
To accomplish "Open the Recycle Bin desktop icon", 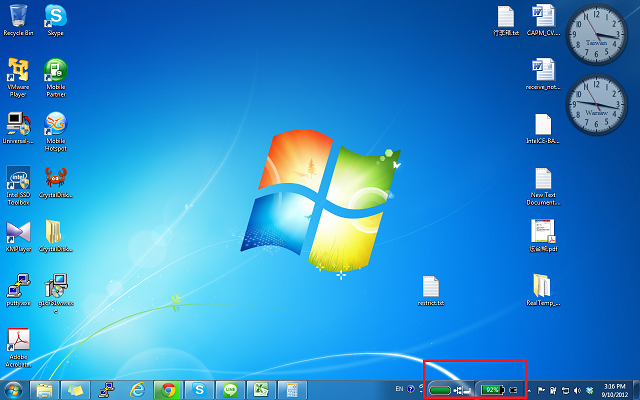I will coord(18,20).
